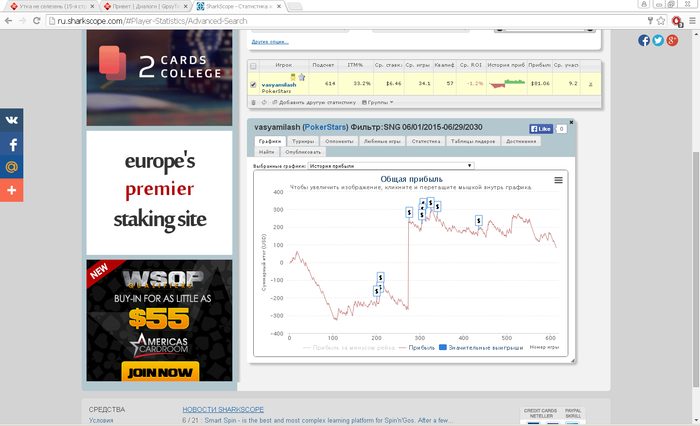This screenshot has width=700, height=426.
Task: Click the dollar marker near game 270
Action: (409, 213)
